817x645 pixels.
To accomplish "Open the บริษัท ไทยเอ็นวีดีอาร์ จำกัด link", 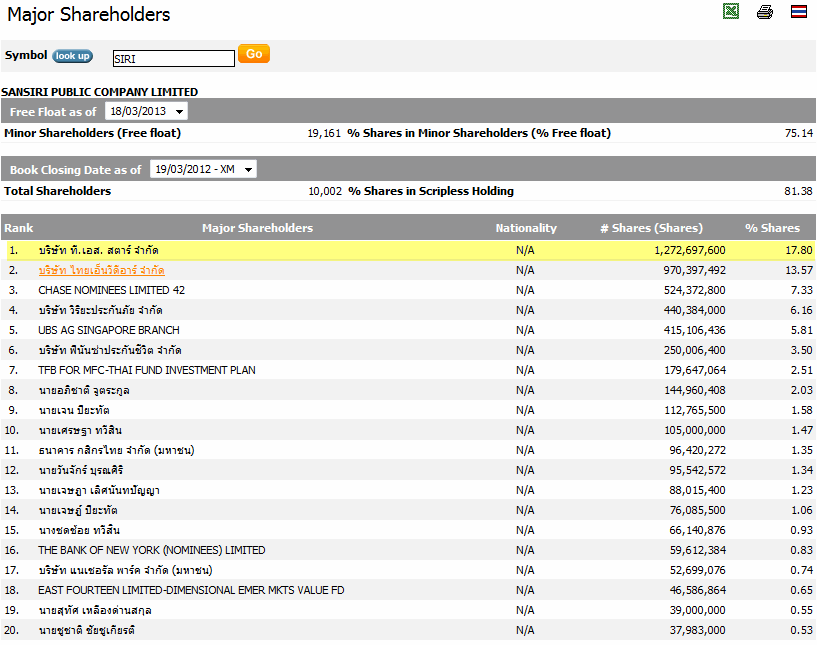I will pos(102,270).
